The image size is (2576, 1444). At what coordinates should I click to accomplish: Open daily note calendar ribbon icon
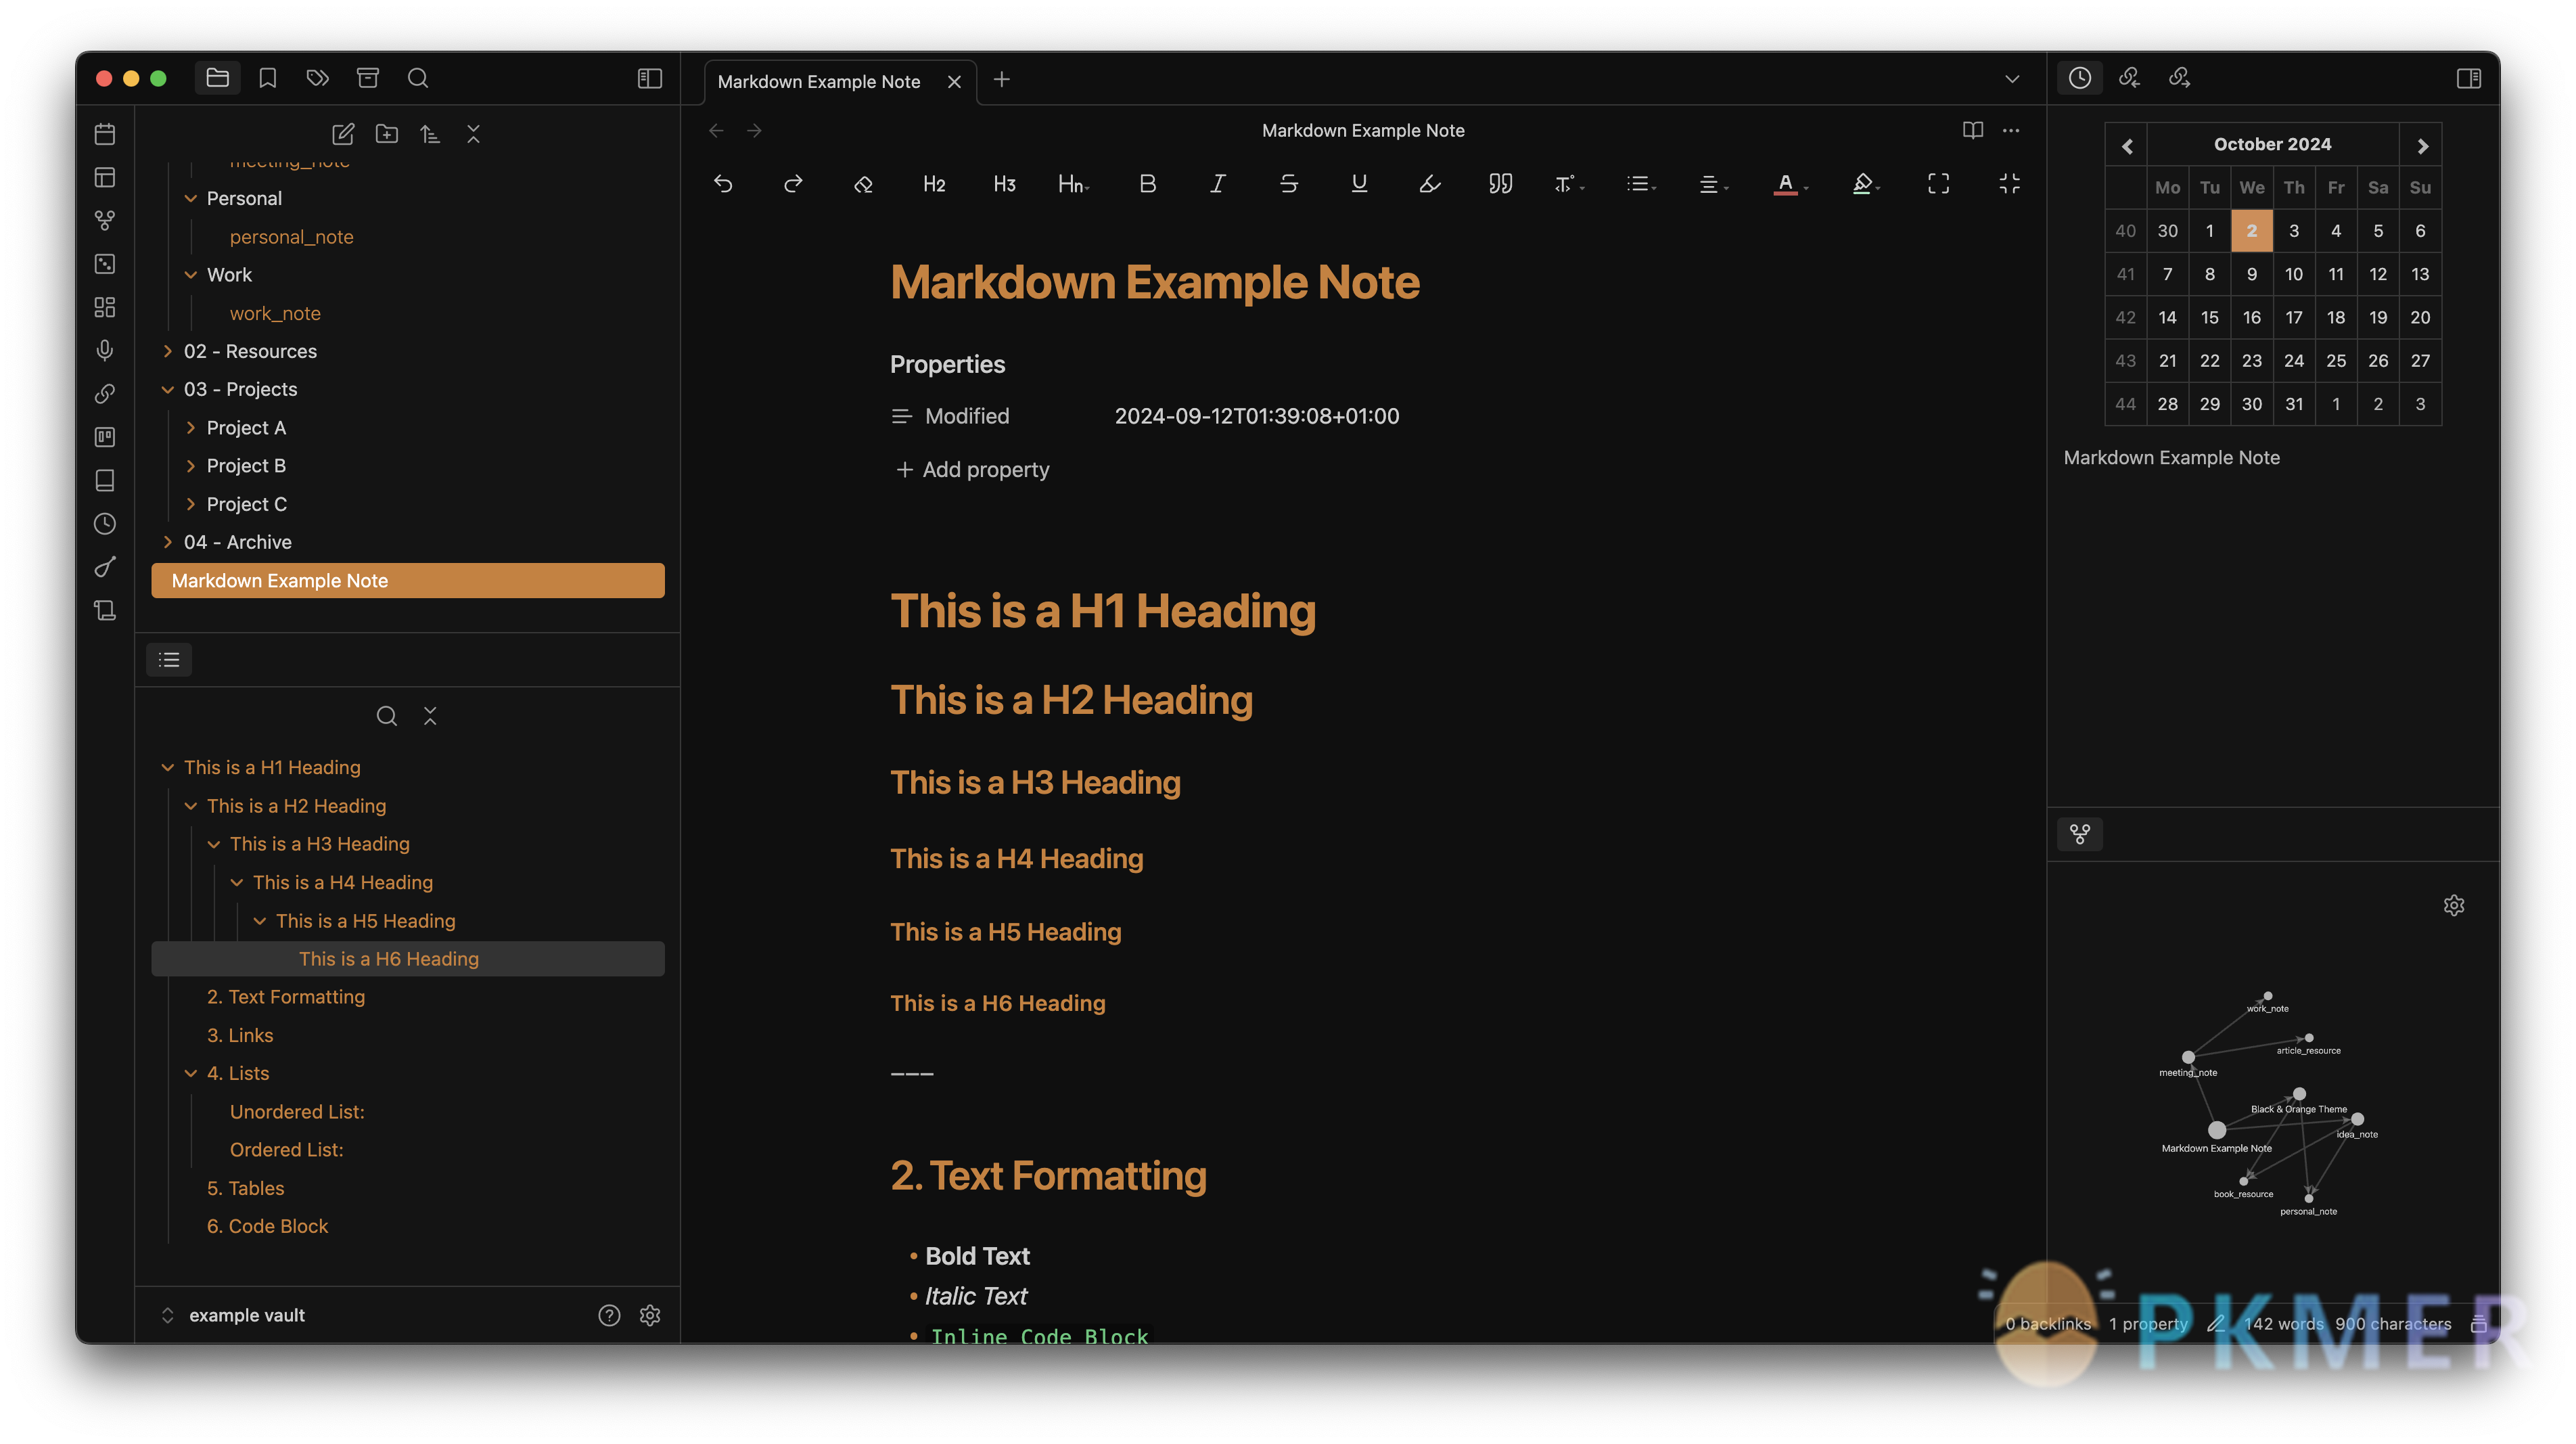coord(105,134)
